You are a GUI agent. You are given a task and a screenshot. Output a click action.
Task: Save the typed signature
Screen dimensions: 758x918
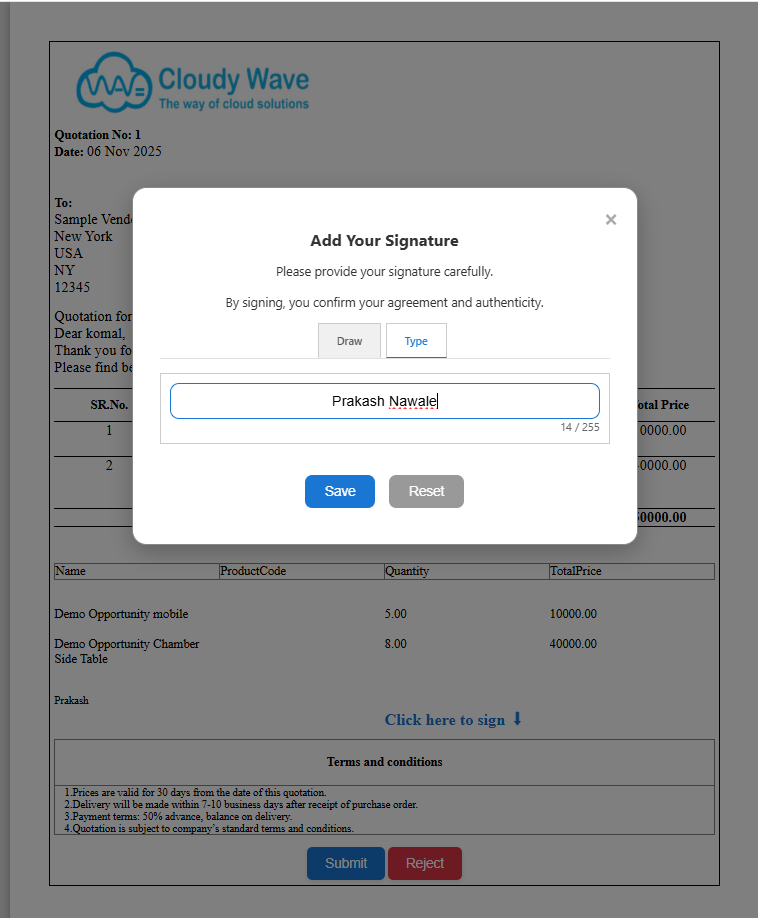(340, 491)
